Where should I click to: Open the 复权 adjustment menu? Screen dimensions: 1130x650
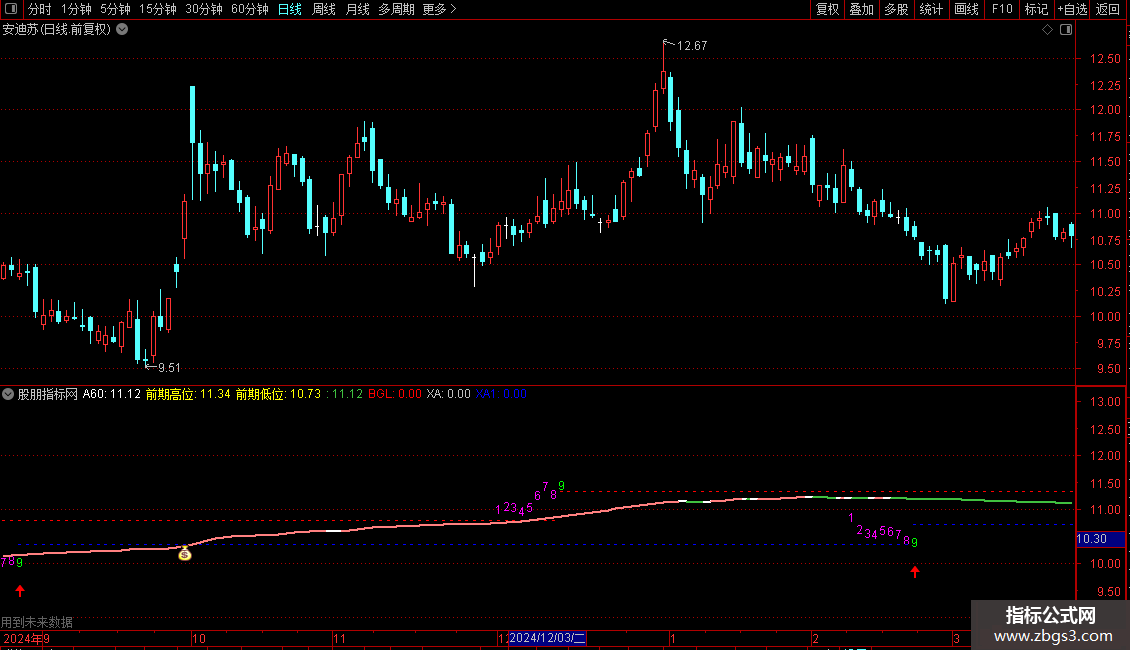[x=827, y=9]
